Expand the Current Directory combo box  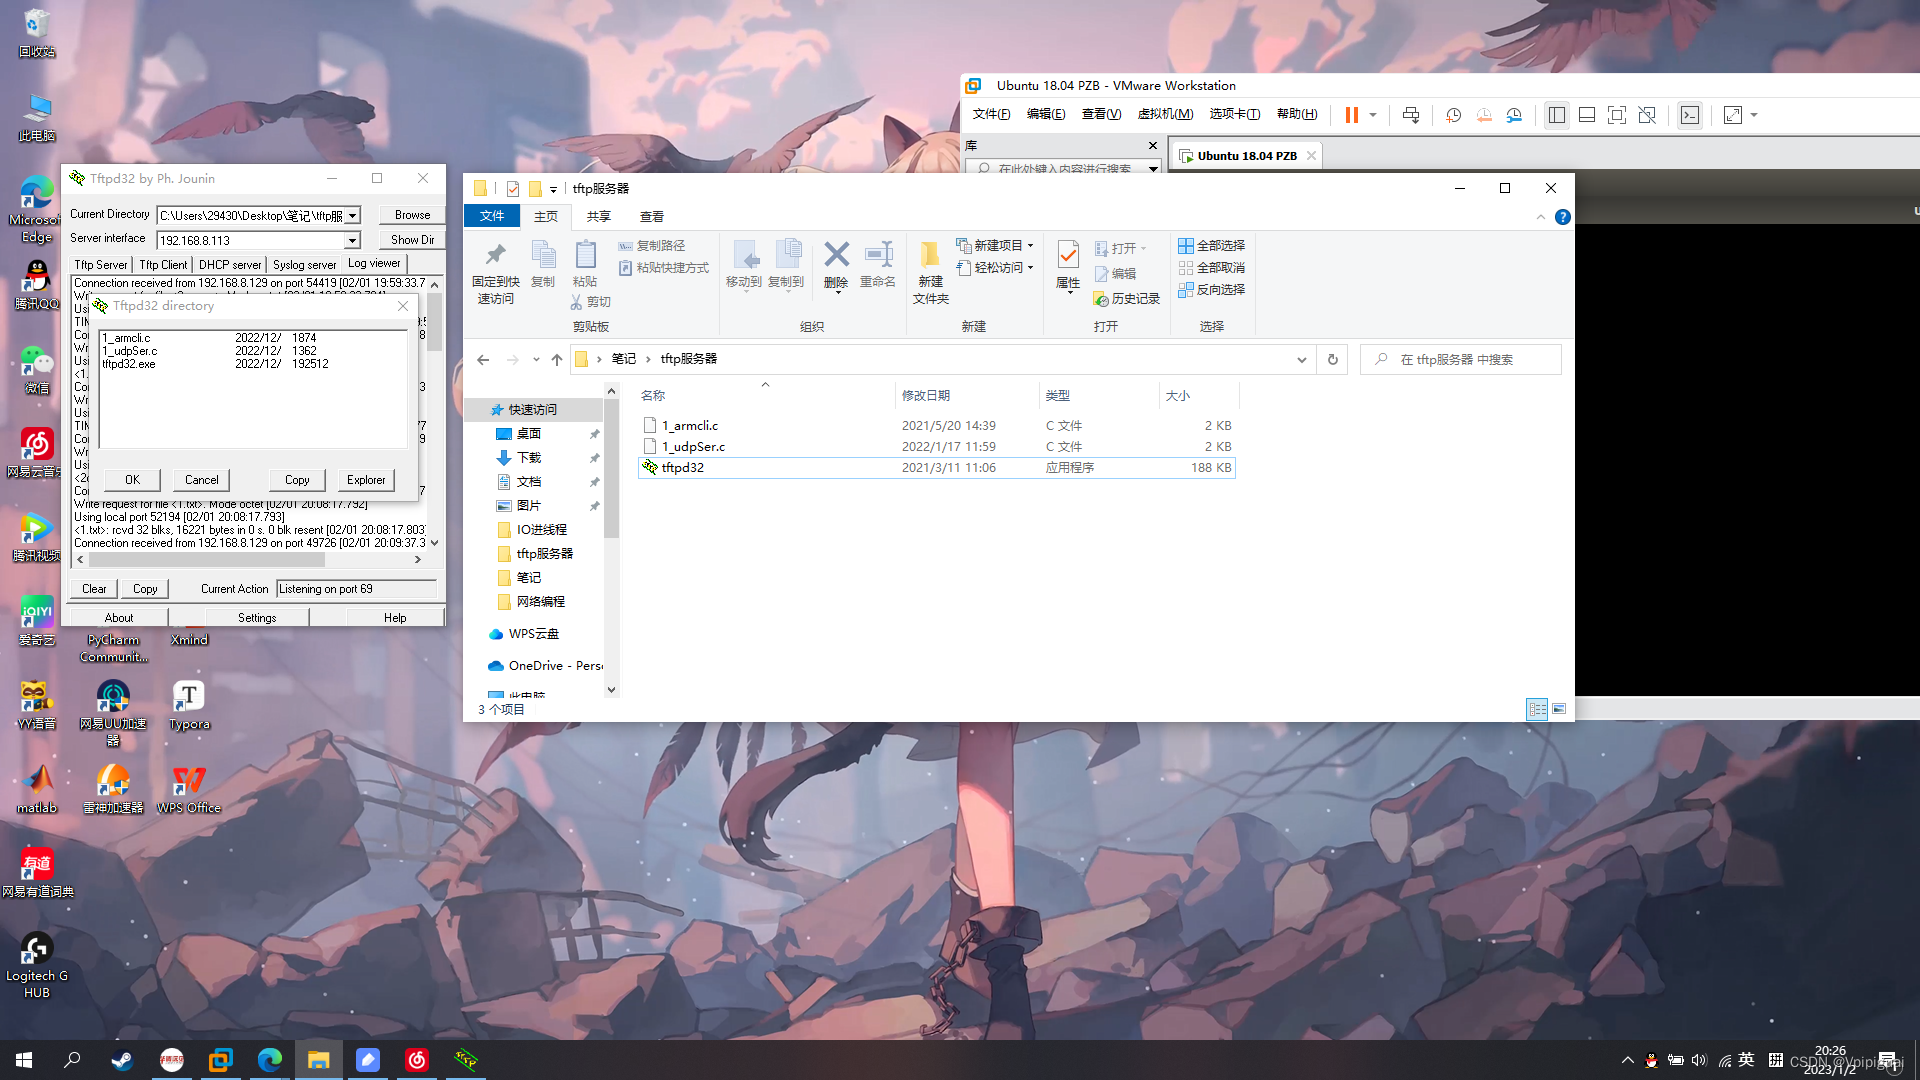(352, 216)
